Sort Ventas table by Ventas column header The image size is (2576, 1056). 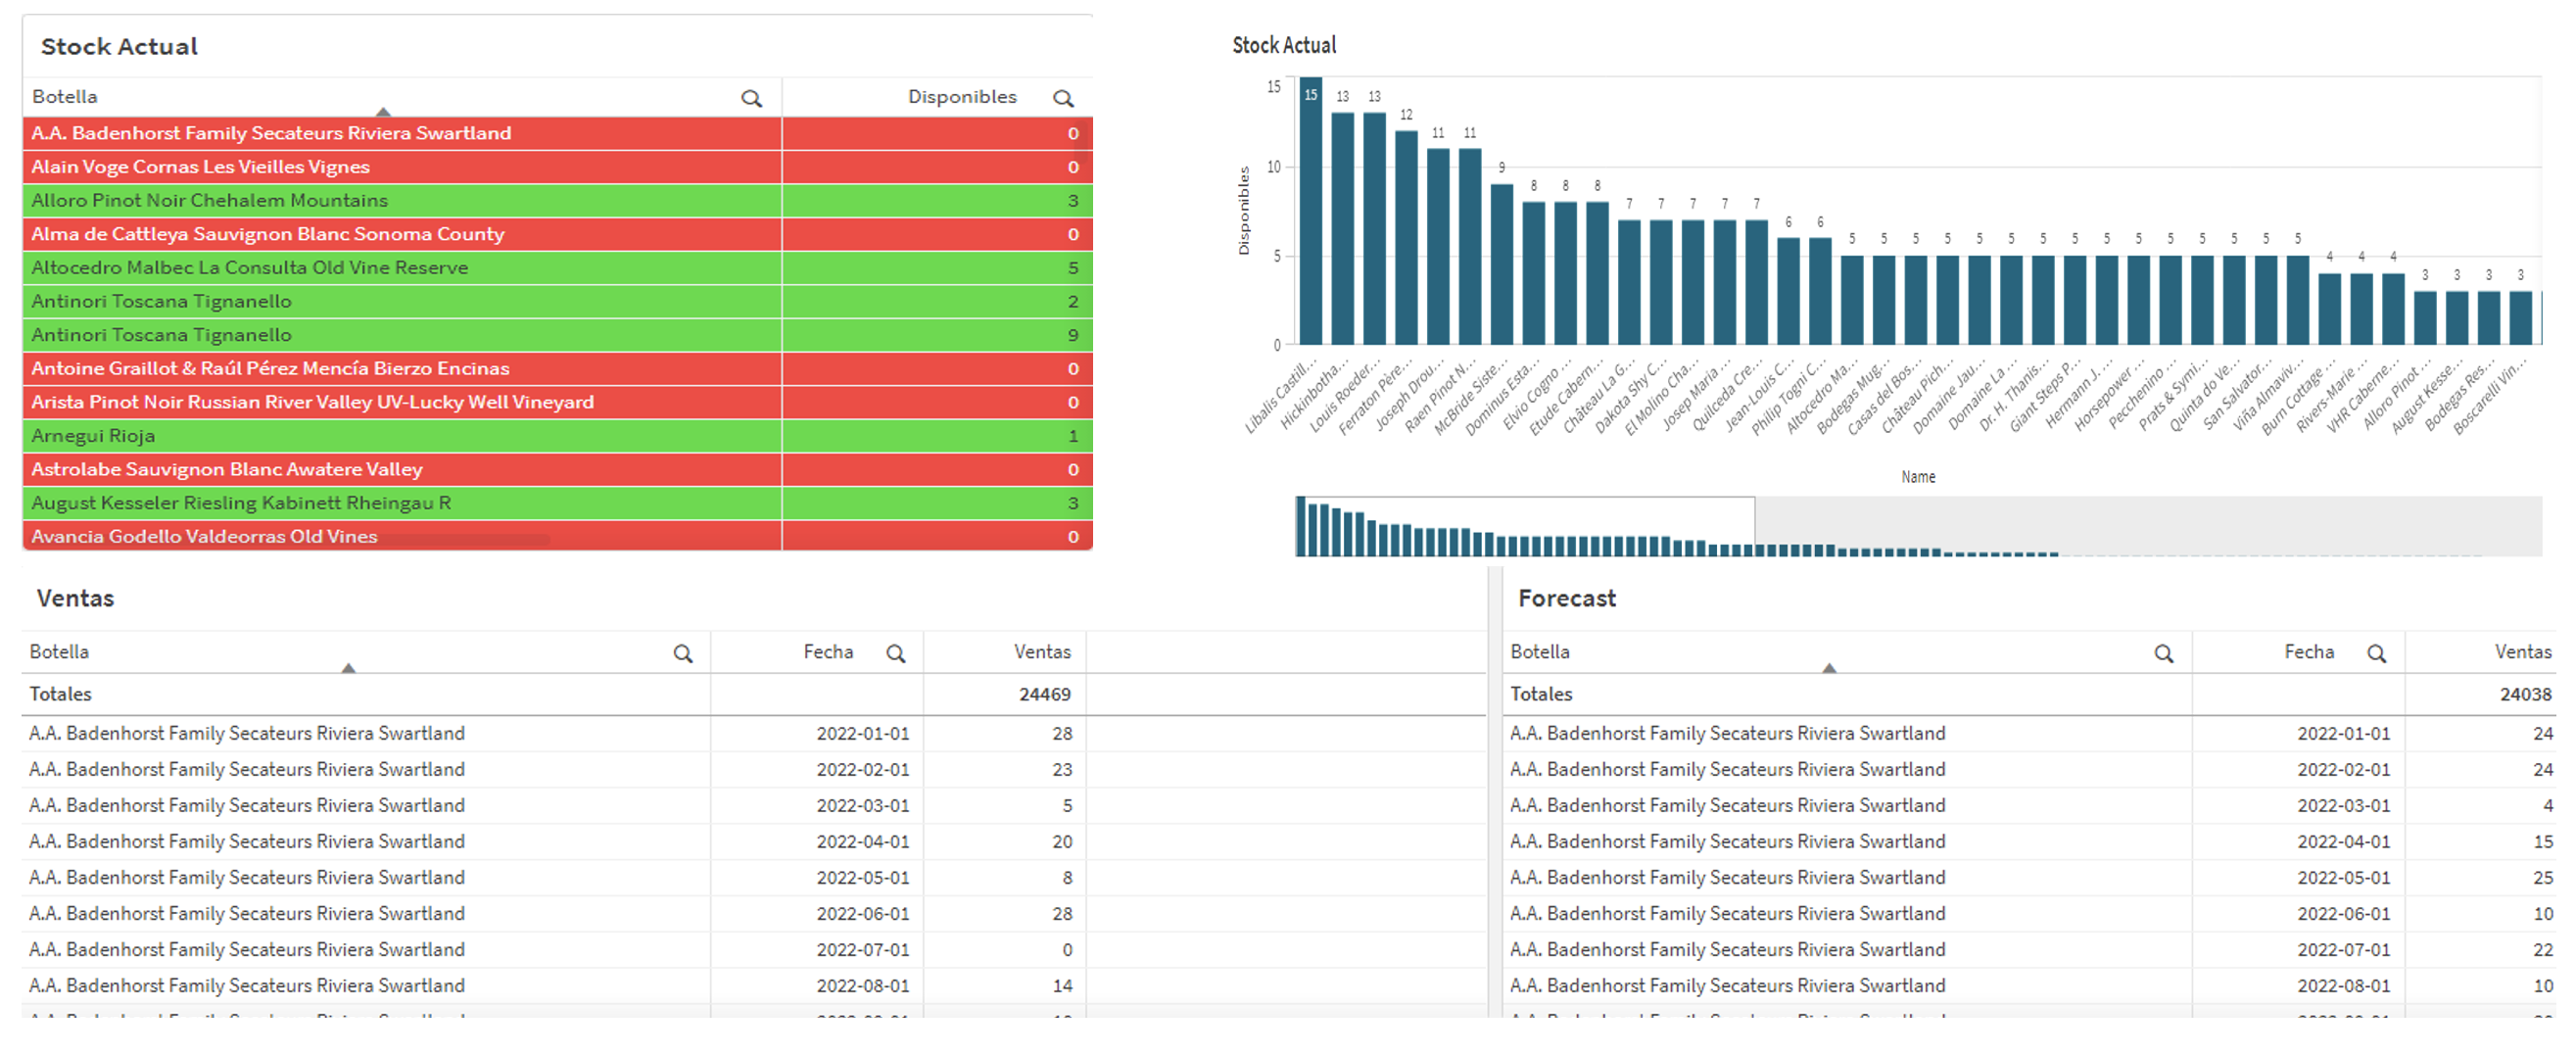coord(1041,652)
